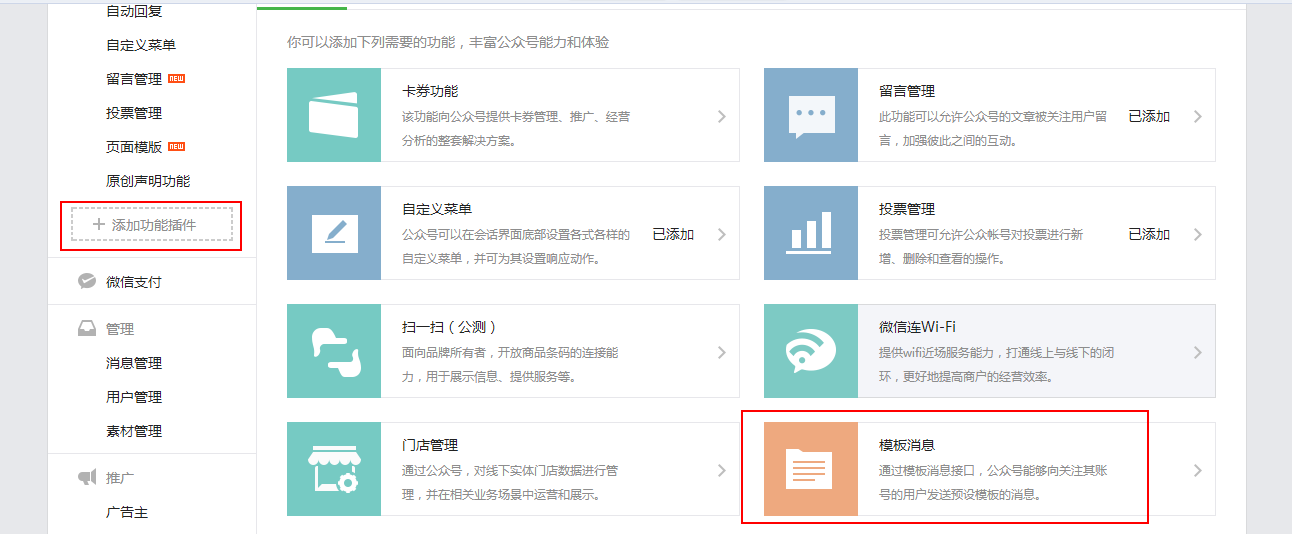Click the 推广 megaphone icon in sidebar
The width and height of the screenshot is (1292, 534).
point(87,478)
